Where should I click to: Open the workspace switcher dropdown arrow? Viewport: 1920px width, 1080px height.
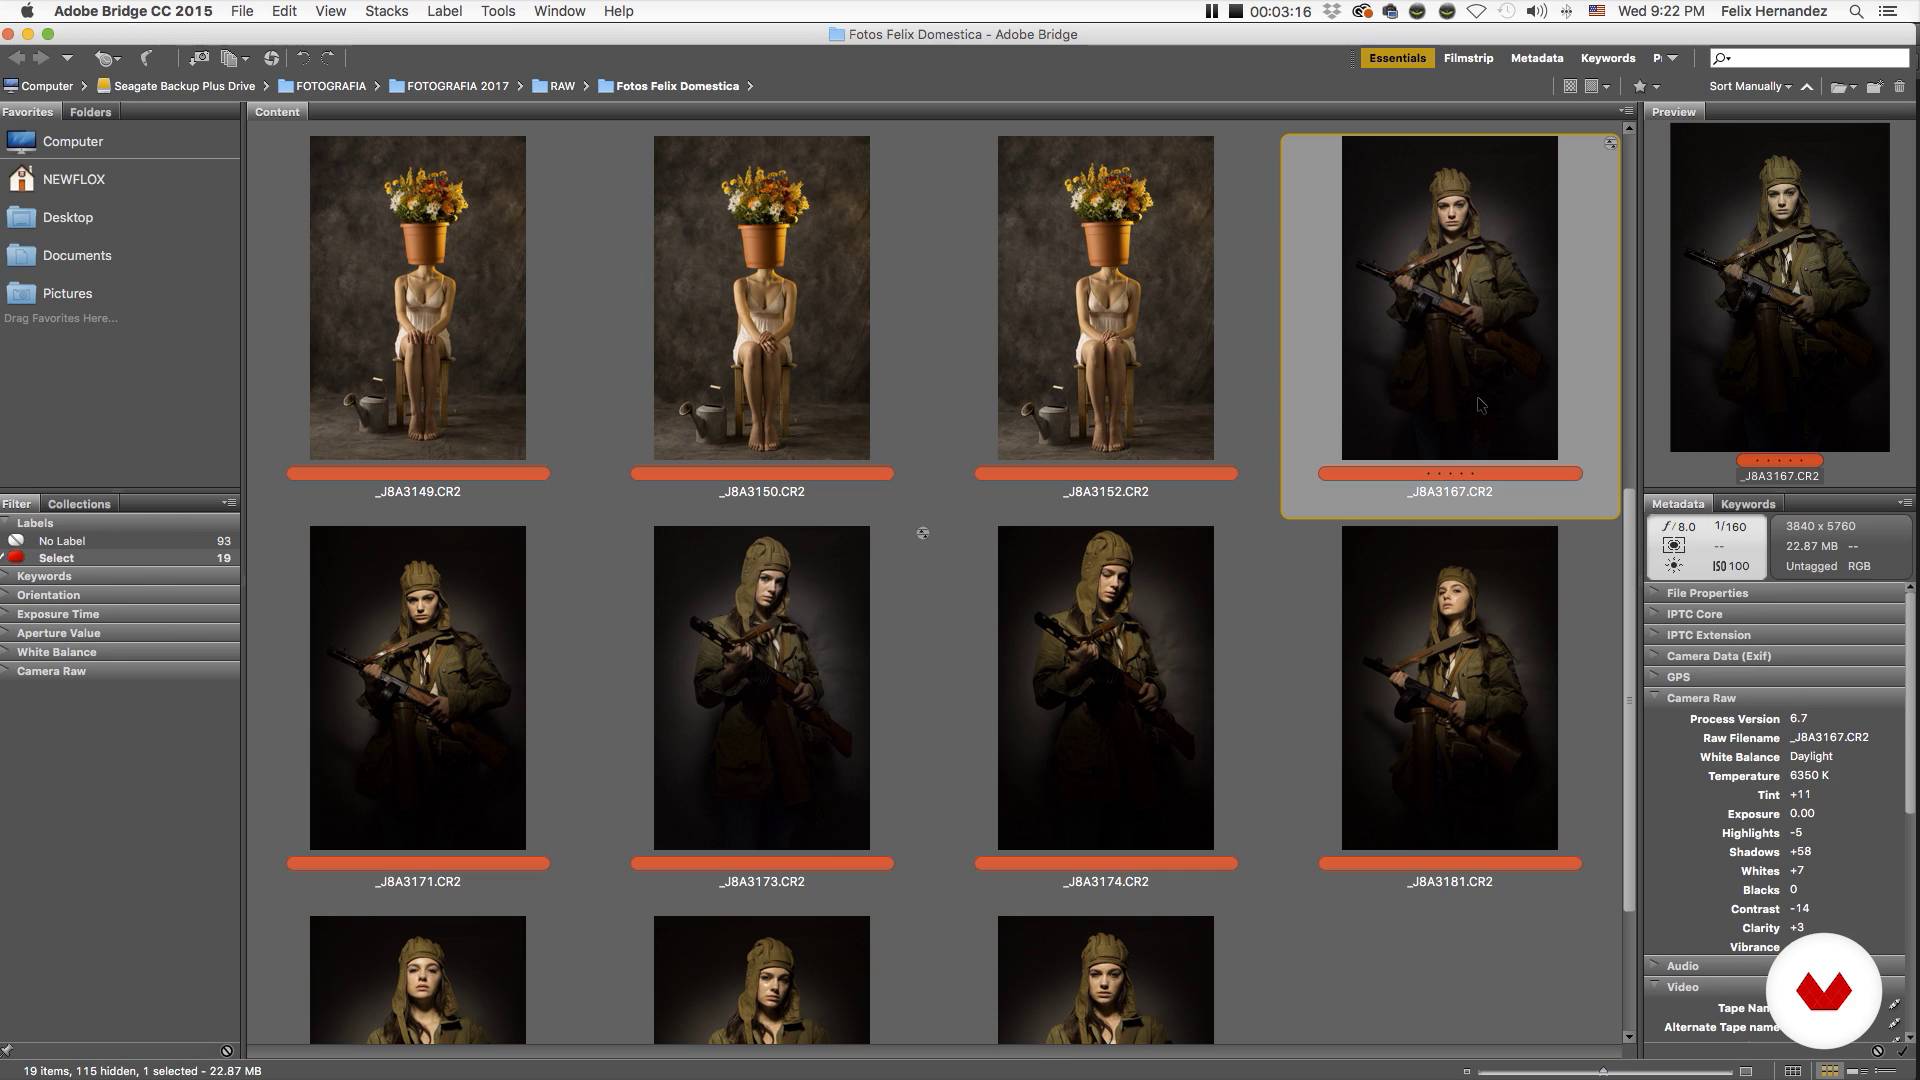click(x=1673, y=58)
